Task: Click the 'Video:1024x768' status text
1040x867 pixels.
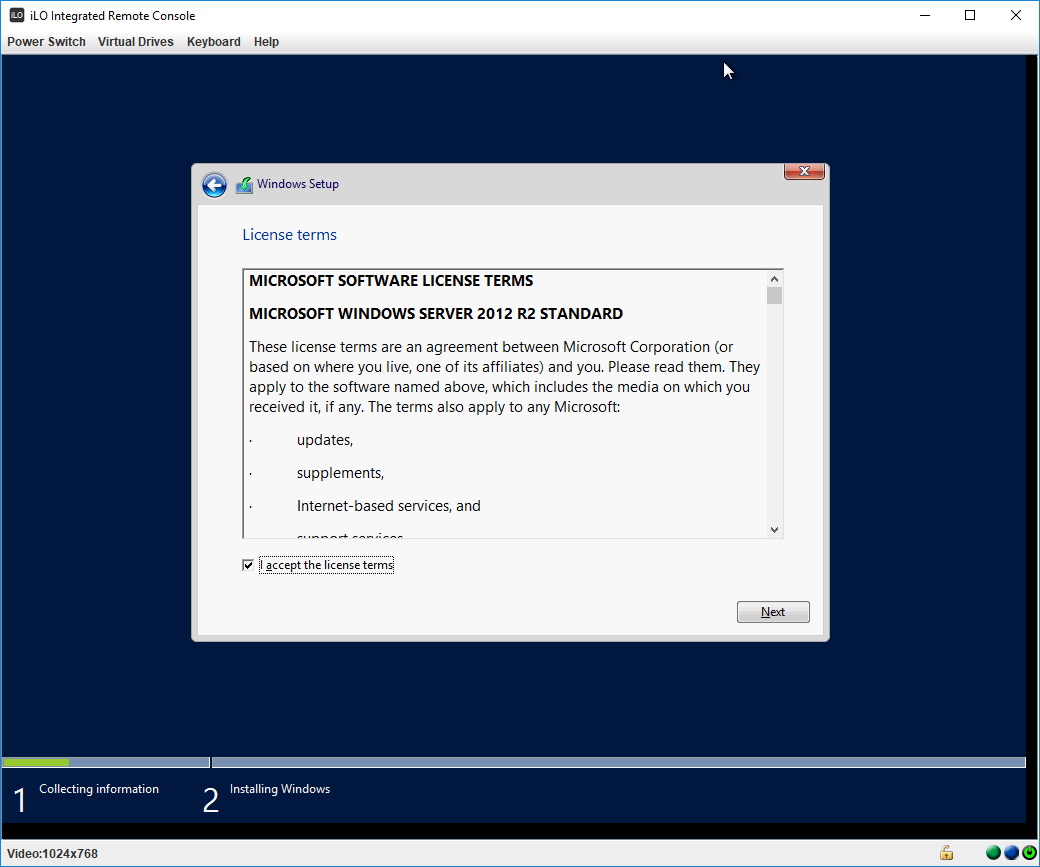Action: click(x=52, y=854)
